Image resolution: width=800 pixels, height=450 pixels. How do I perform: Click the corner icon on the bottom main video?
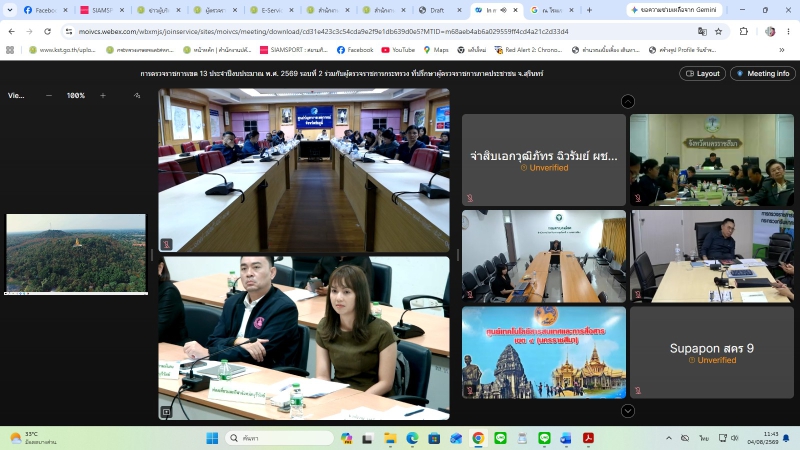pyautogui.click(x=166, y=412)
